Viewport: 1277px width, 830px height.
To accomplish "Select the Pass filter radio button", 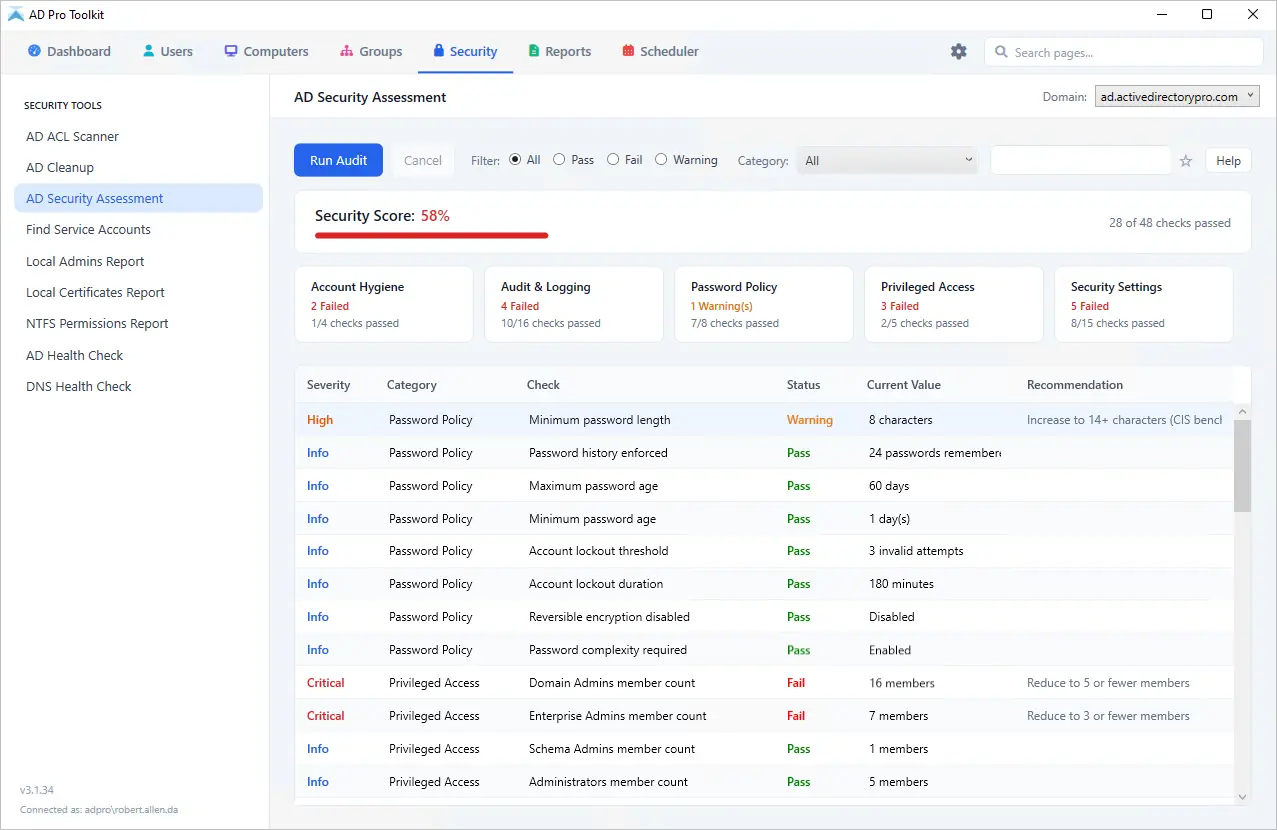I will click(x=559, y=159).
